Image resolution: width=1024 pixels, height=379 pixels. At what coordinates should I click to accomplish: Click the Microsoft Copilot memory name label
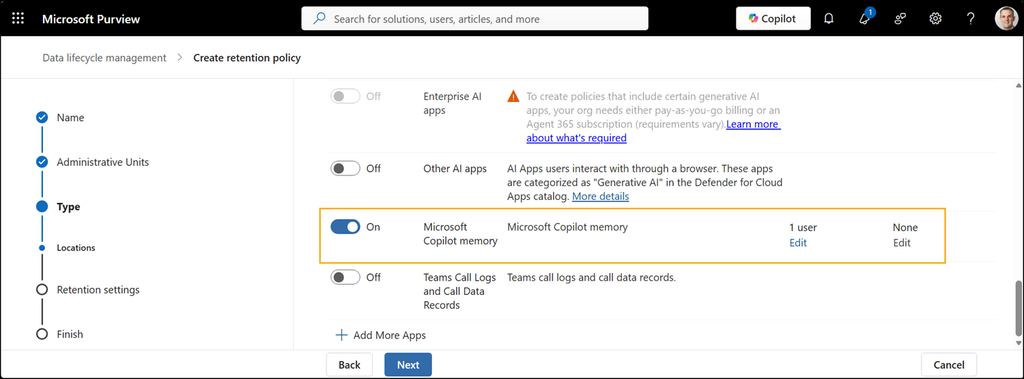(x=460, y=234)
